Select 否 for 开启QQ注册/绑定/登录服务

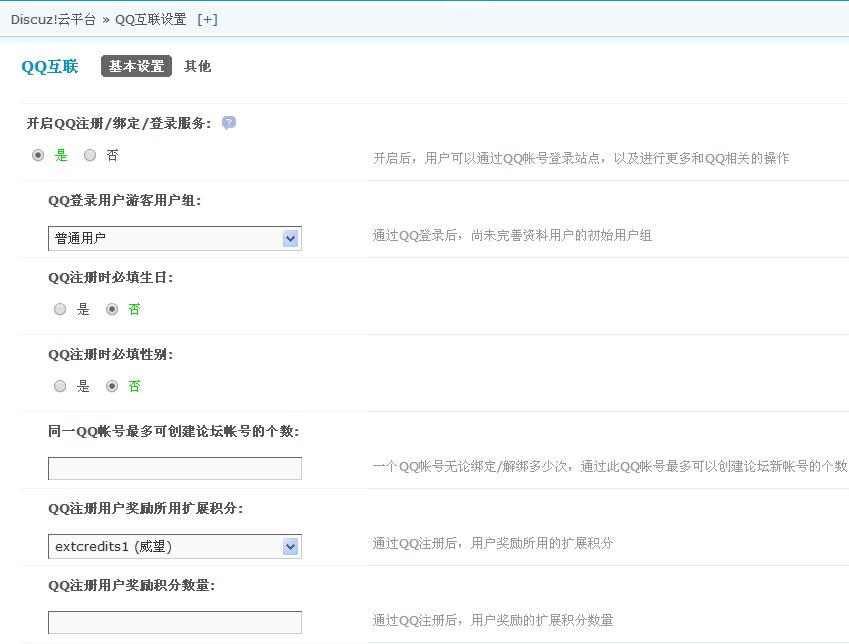coord(90,155)
